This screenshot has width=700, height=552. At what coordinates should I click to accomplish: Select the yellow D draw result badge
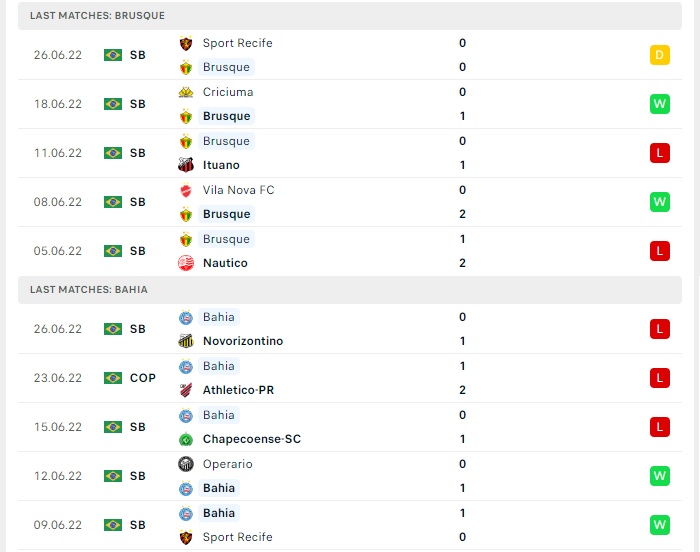click(x=660, y=55)
